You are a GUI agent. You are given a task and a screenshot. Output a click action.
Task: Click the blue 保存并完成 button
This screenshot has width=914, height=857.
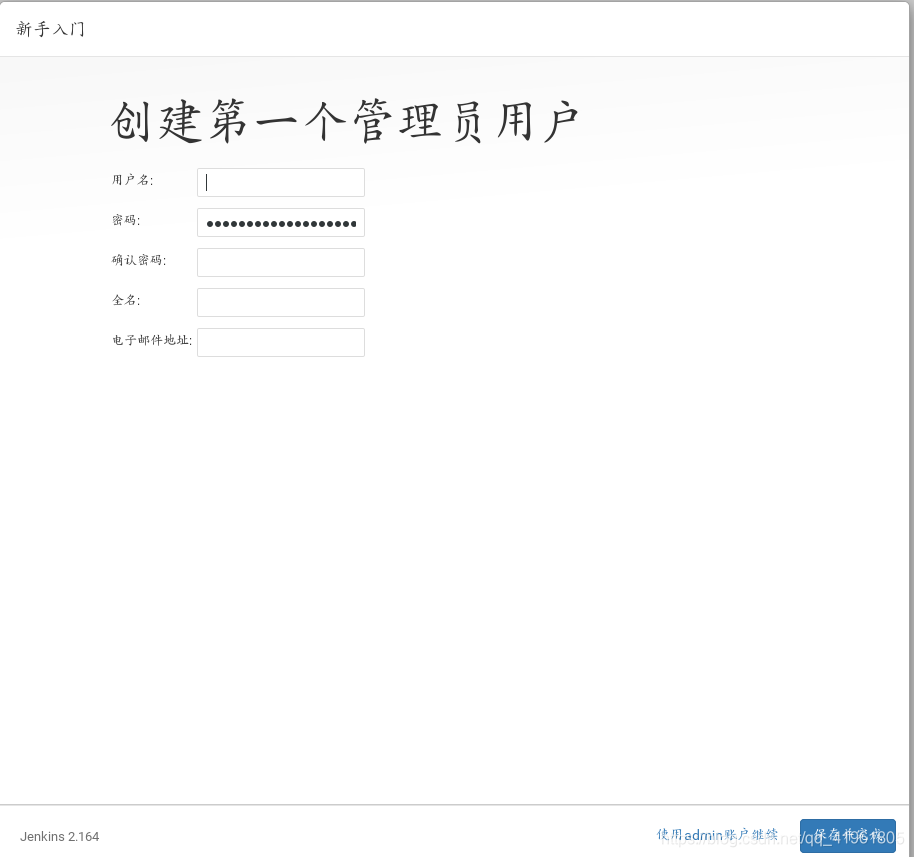[848, 836]
